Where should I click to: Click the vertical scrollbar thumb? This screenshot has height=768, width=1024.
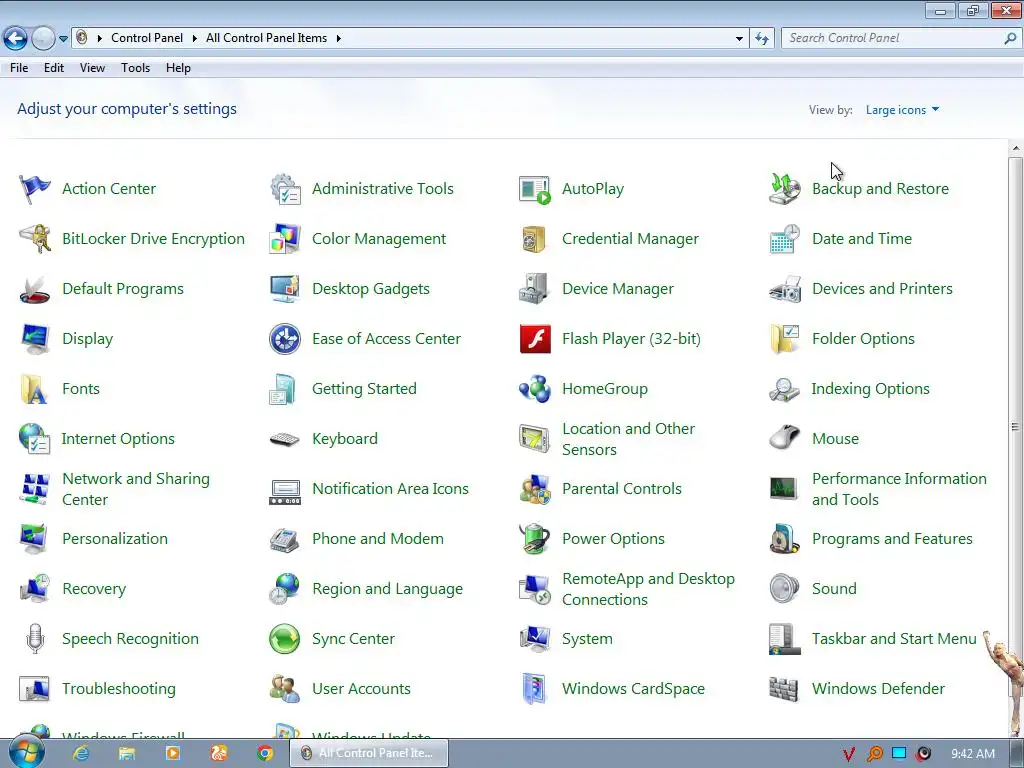coord(1015,427)
